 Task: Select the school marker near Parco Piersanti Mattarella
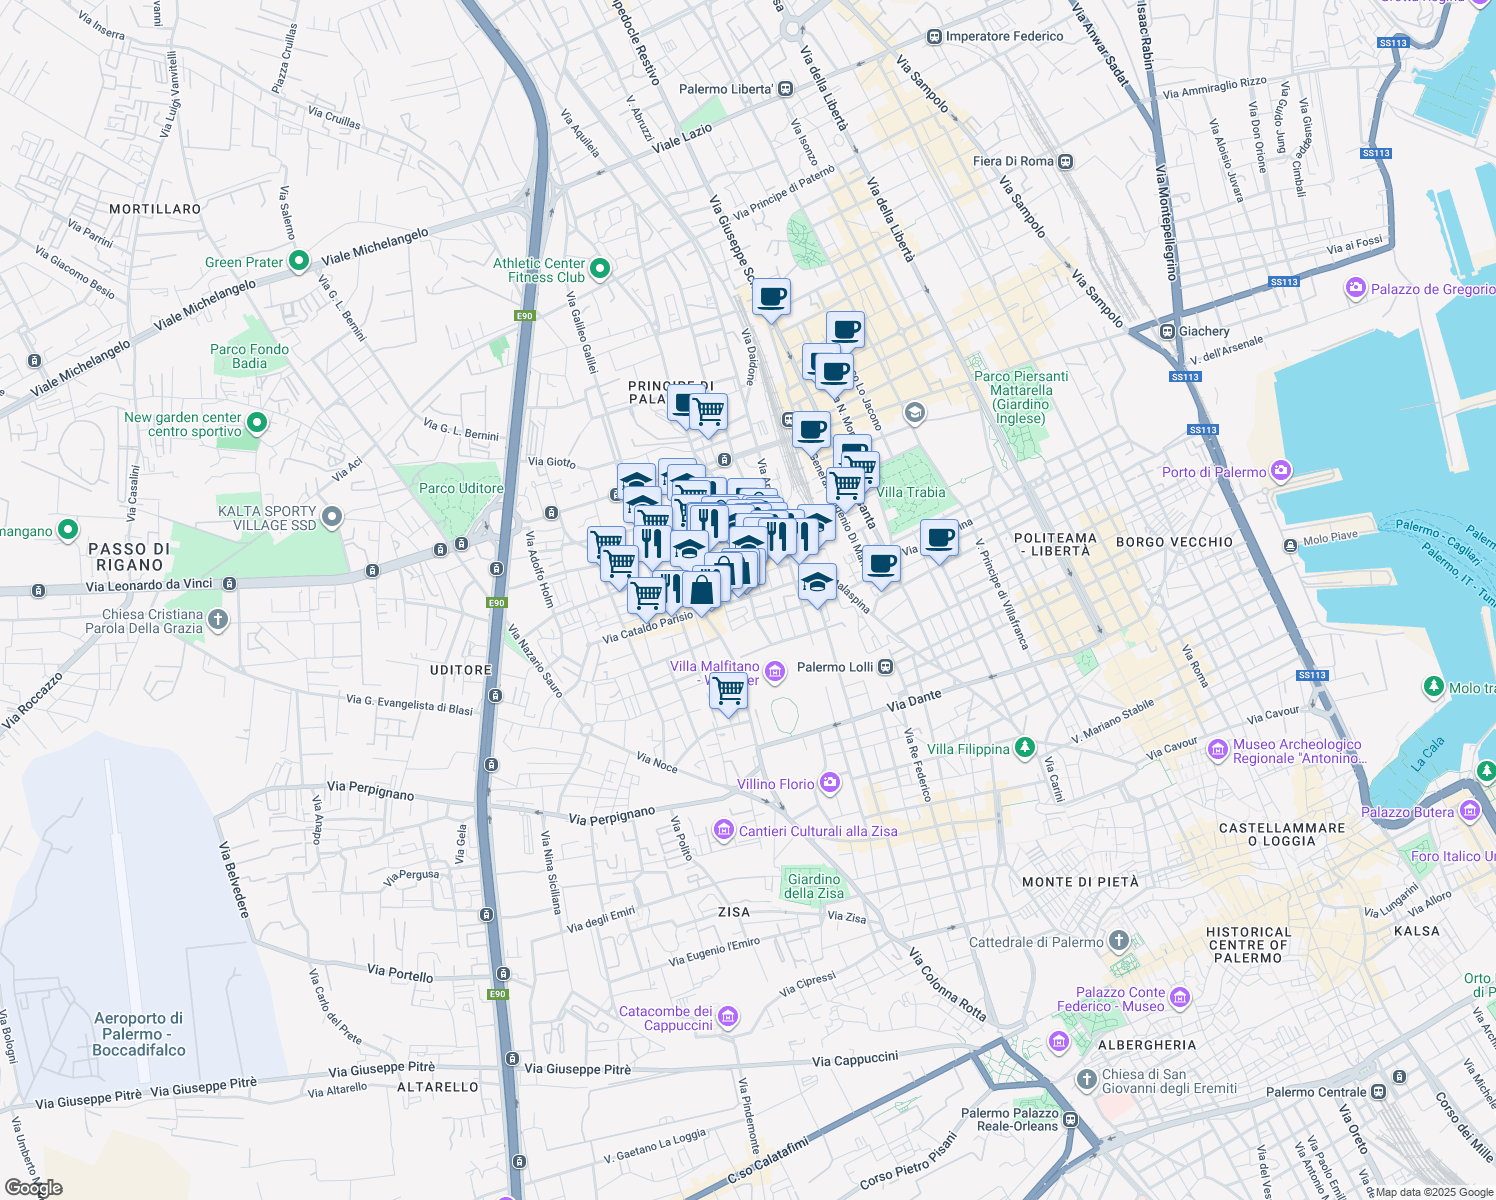(x=913, y=413)
